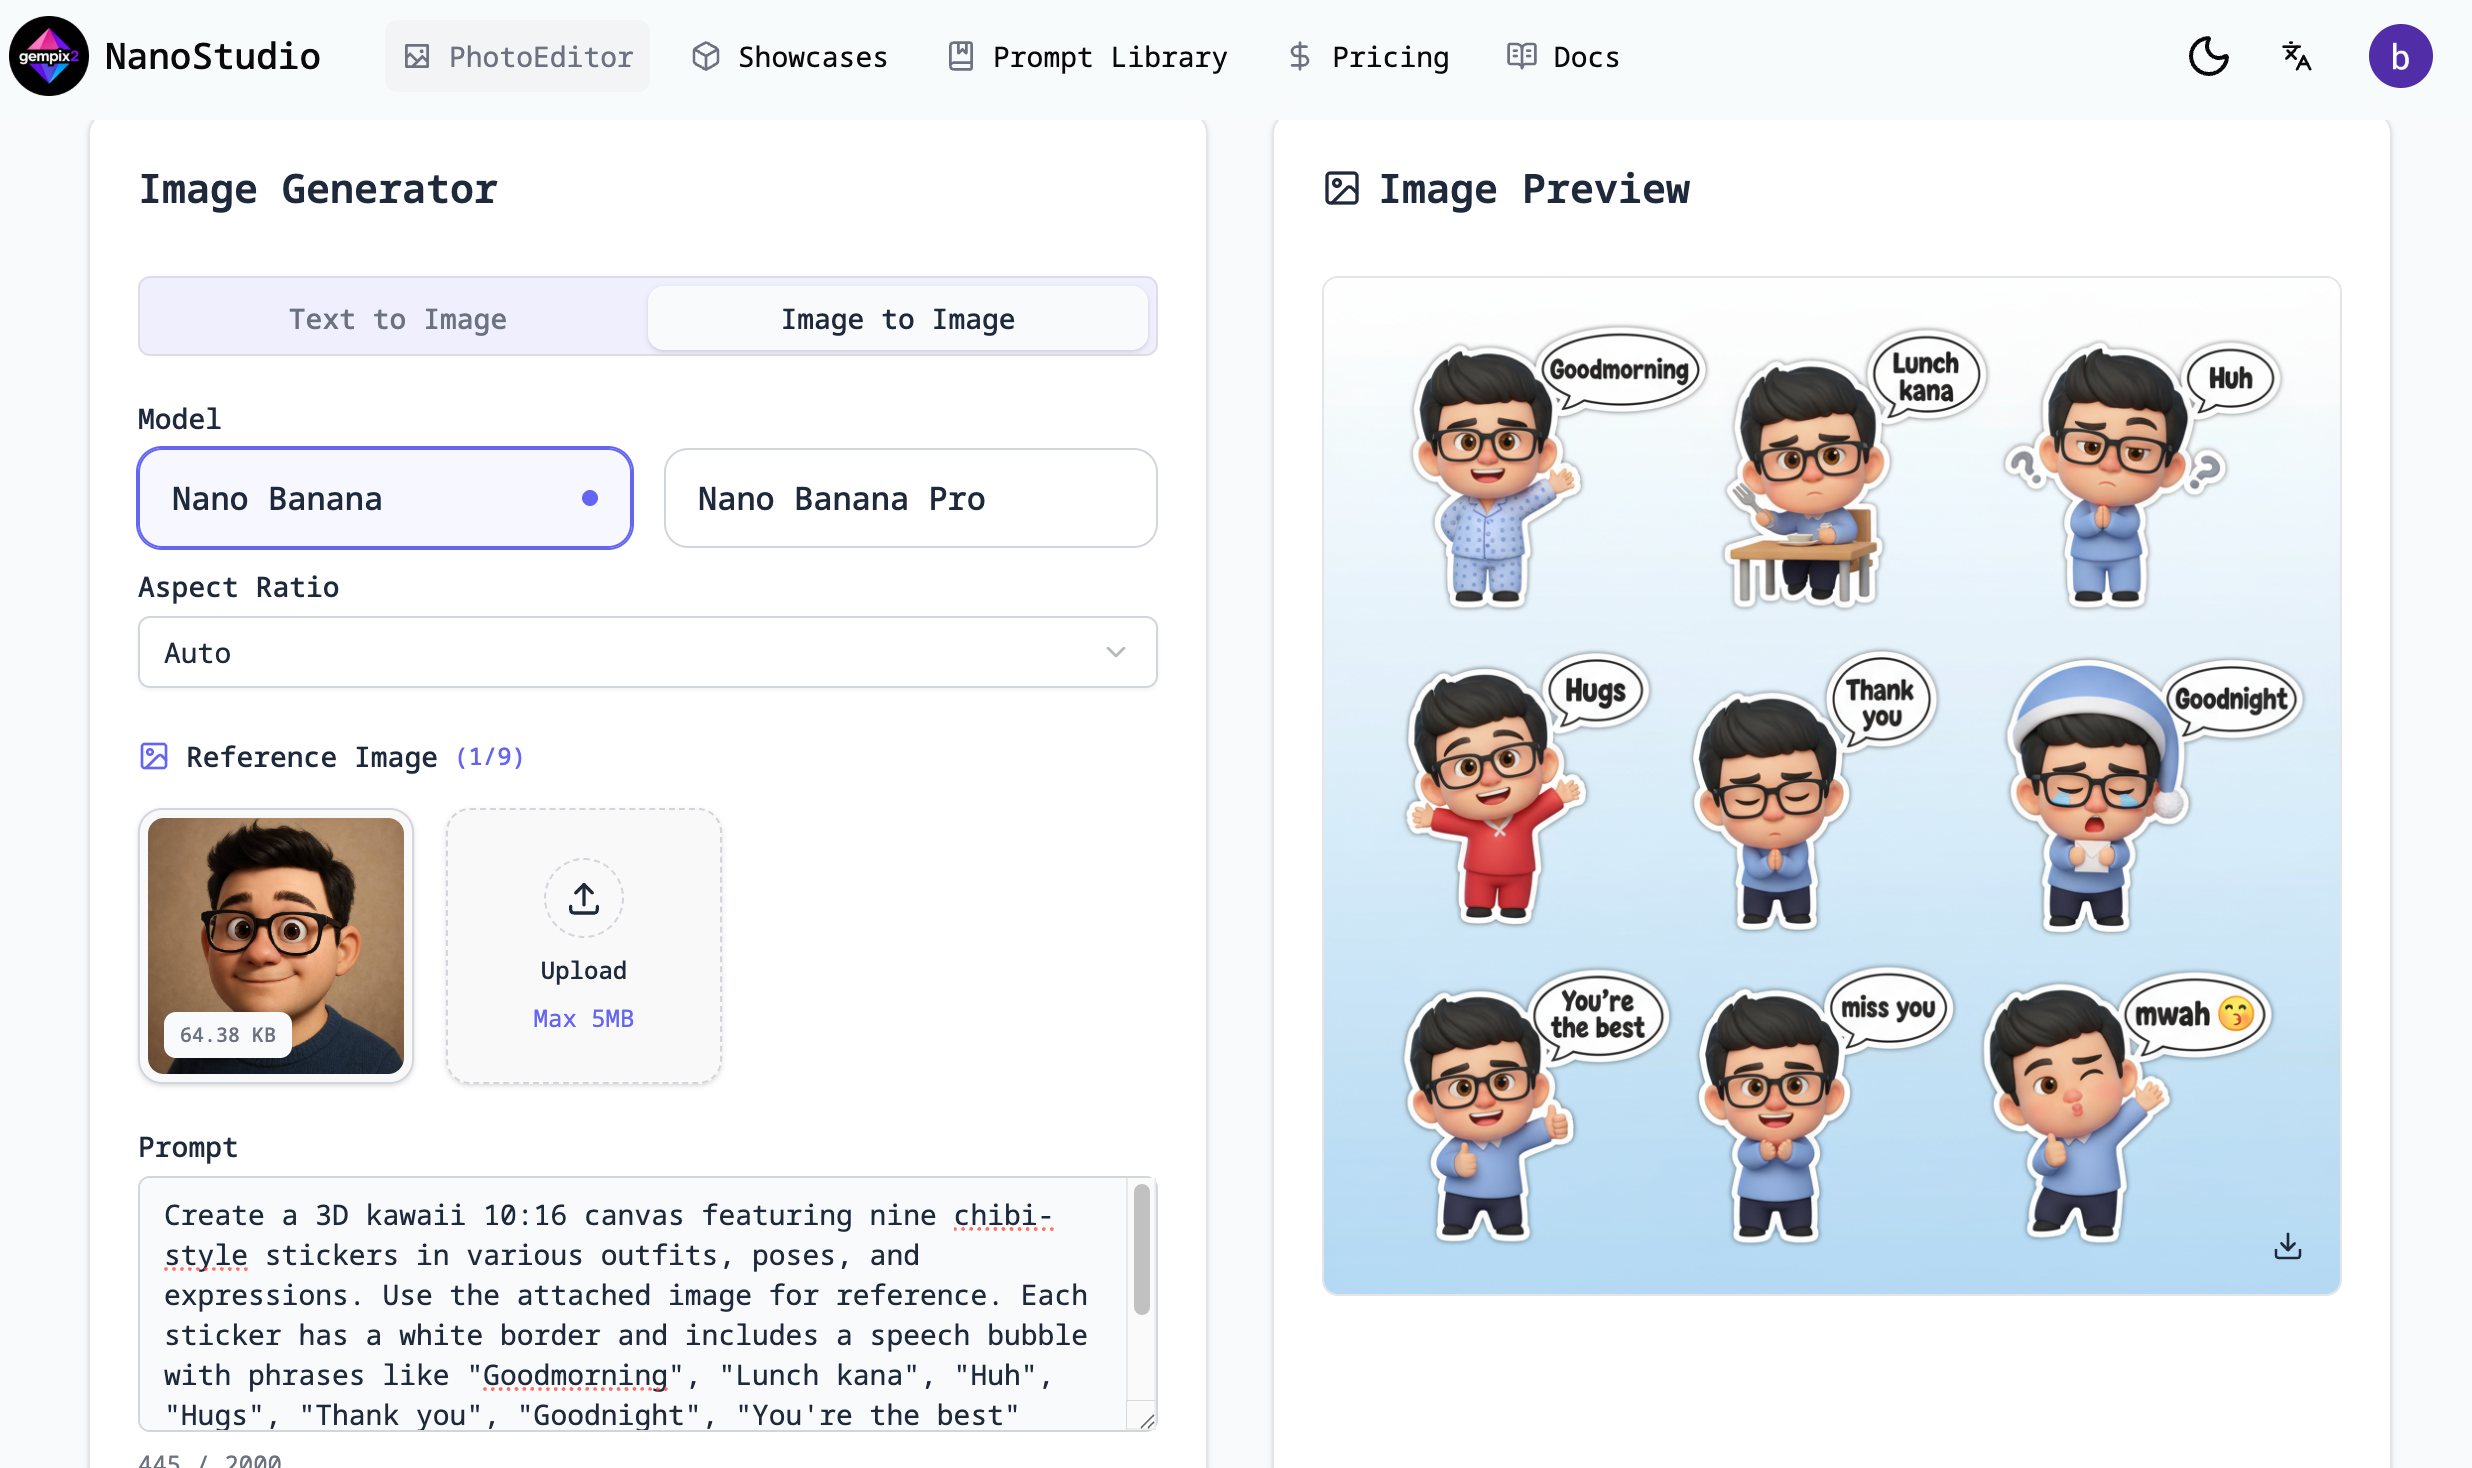Viewport: 2472px width, 1468px height.
Task: Click the uploaded reference image thumbnail
Action: tap(276, 945)
